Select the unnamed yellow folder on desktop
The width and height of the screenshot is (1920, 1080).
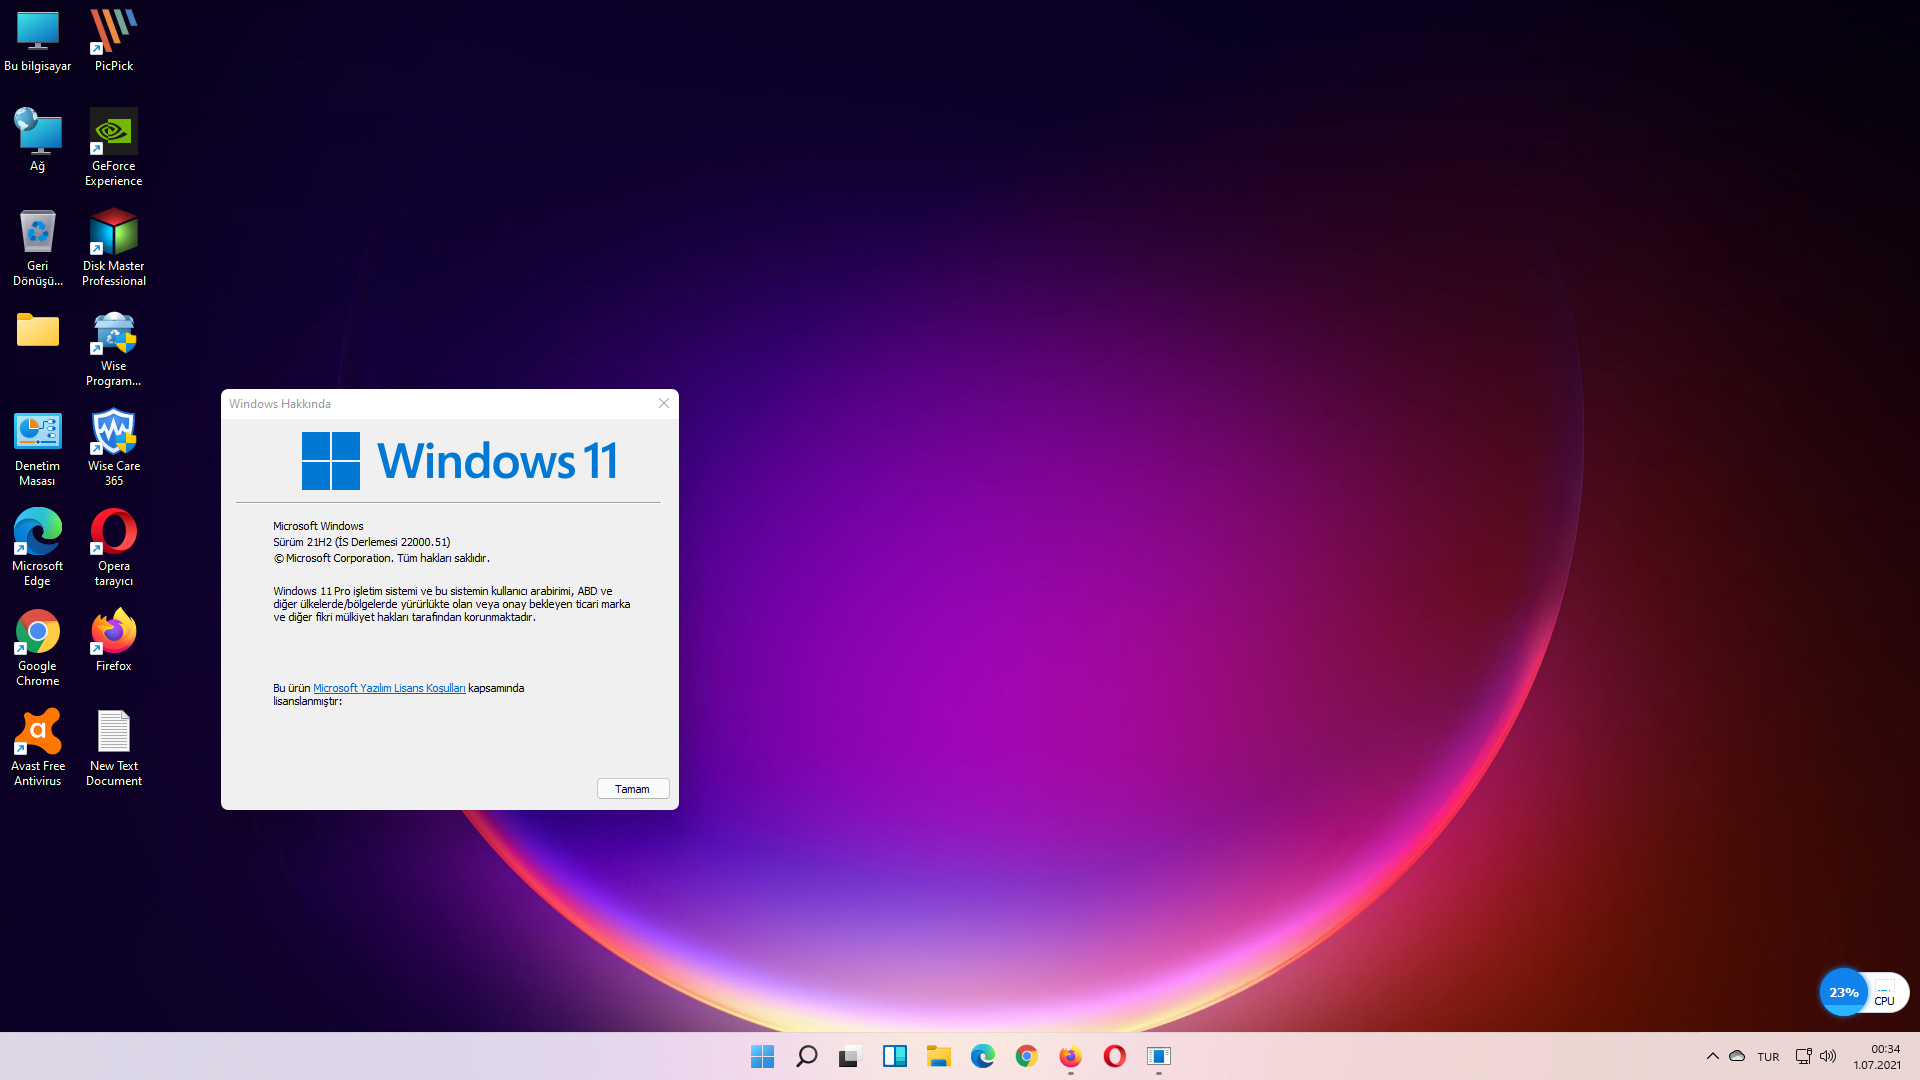[38, 330]
